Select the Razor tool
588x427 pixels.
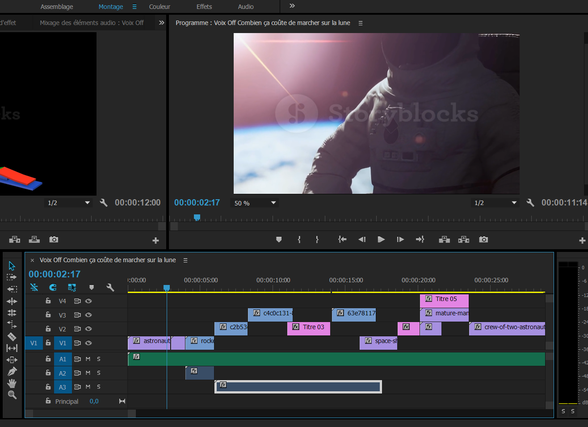click(x=12, y=336)
